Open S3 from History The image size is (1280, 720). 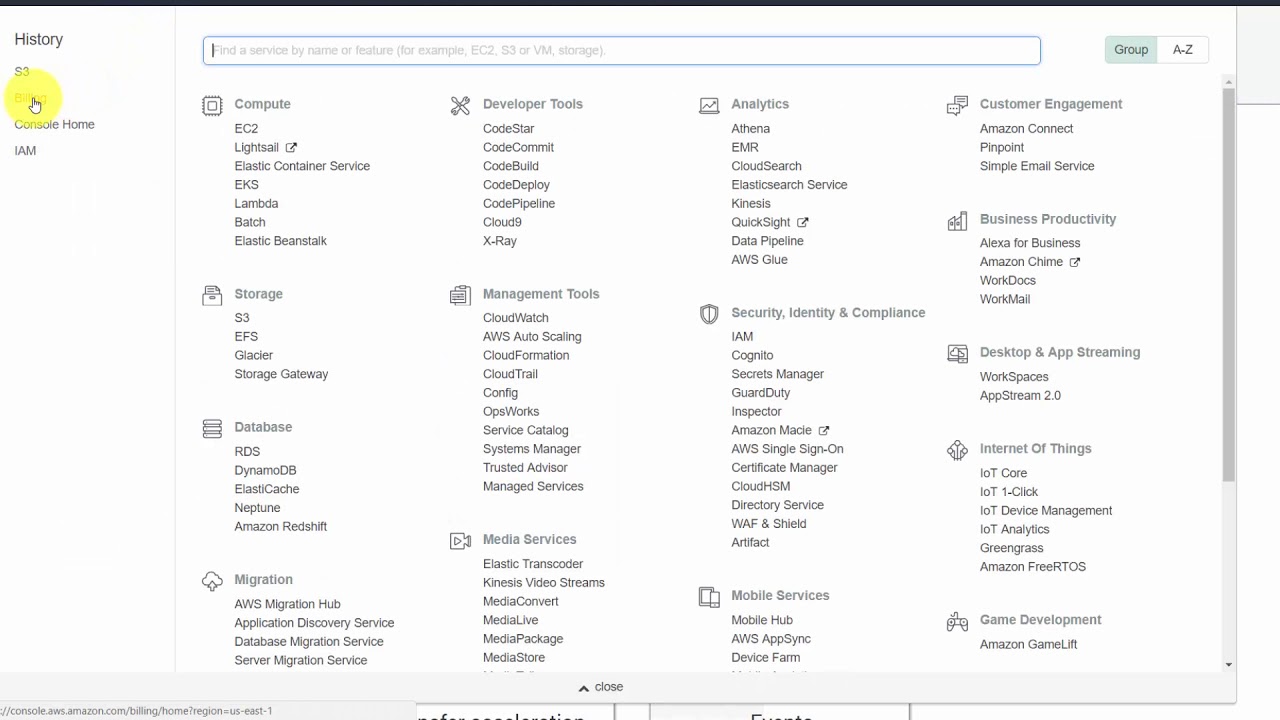22,72
